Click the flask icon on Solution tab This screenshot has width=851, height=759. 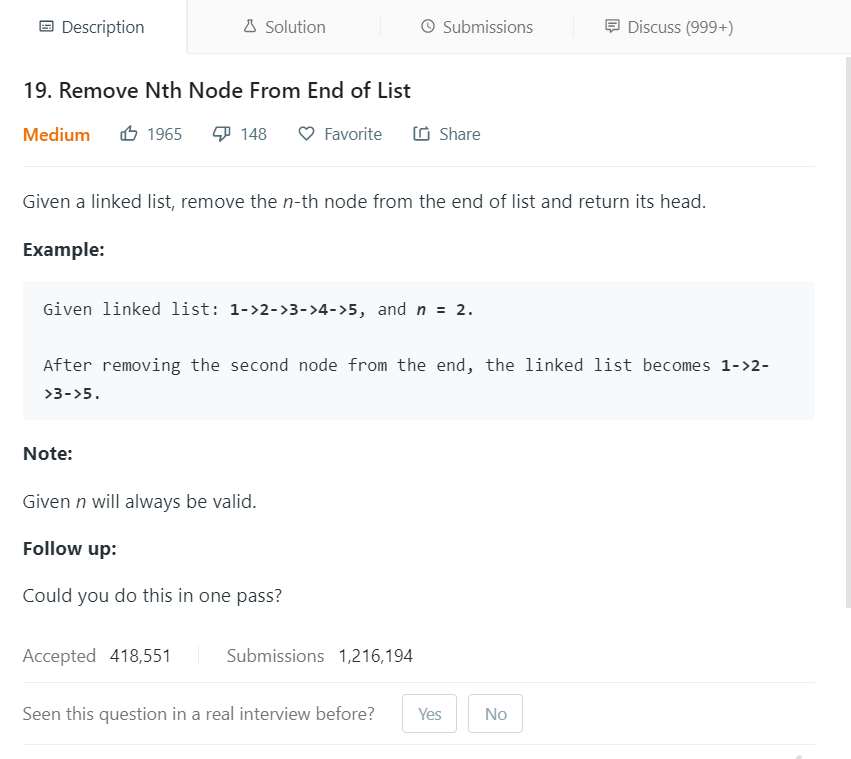(x=250, y=27)
